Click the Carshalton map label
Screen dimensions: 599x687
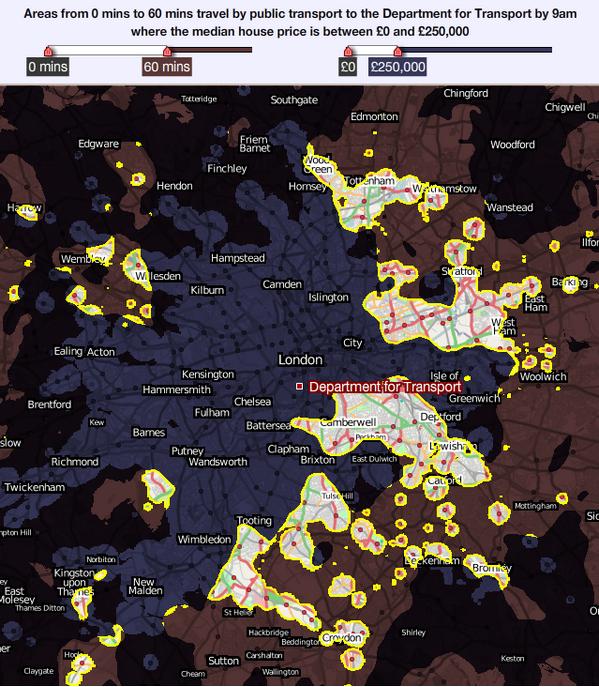point(264,655)
